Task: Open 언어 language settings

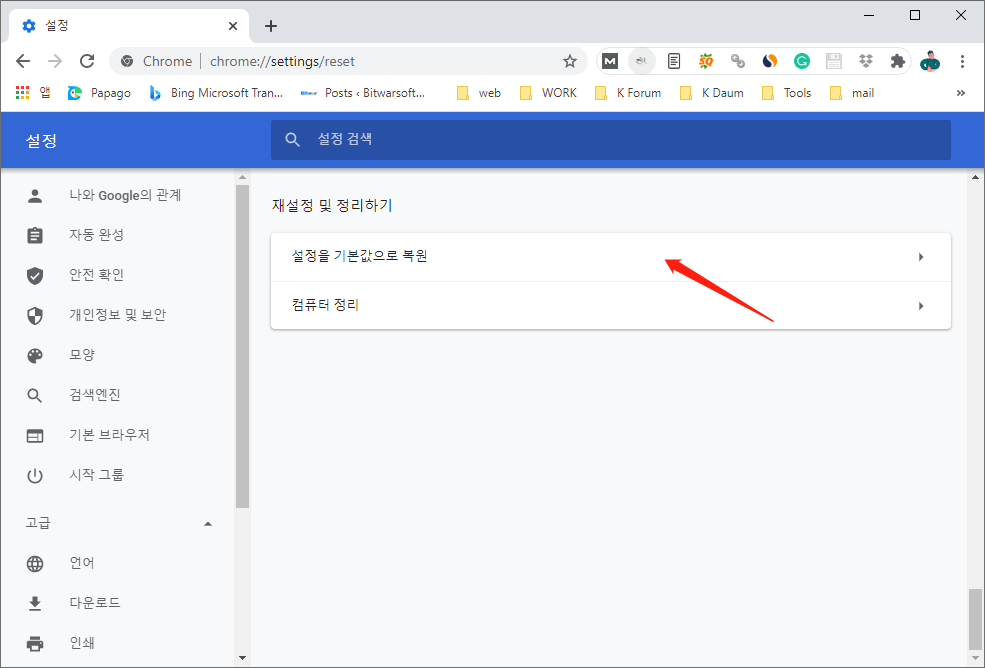Action: (x=117, y=563)
